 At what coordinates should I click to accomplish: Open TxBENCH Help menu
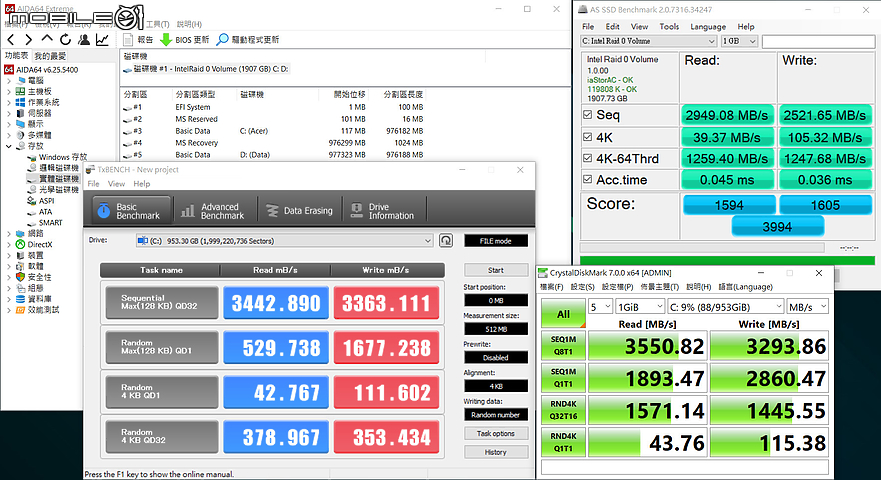[x=142, y=184]
